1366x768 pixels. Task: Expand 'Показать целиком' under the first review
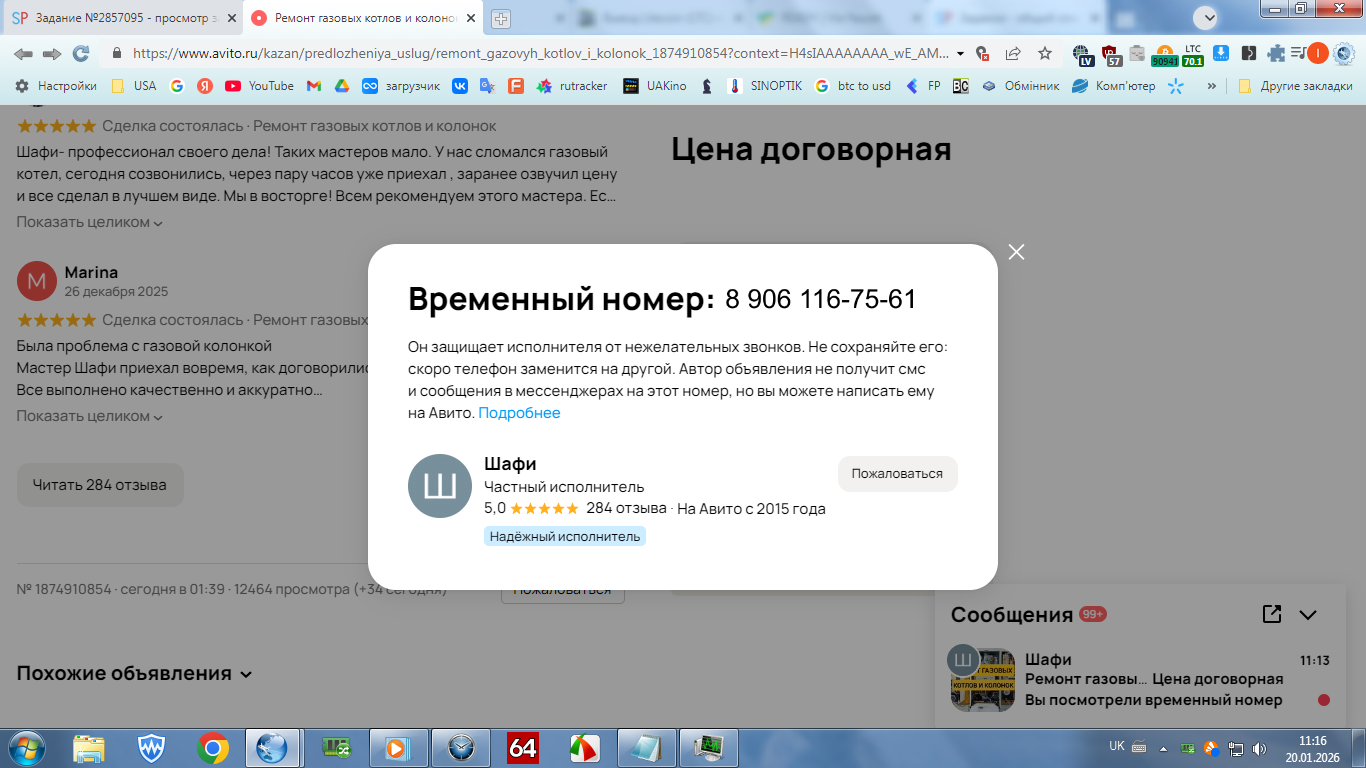(89, 222)
